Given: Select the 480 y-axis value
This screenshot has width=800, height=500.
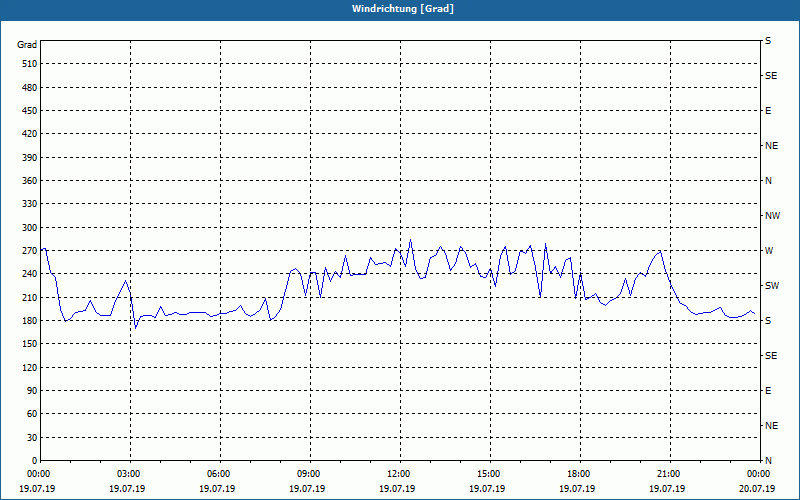Looking at the screenshot, I should pos(30,88).
